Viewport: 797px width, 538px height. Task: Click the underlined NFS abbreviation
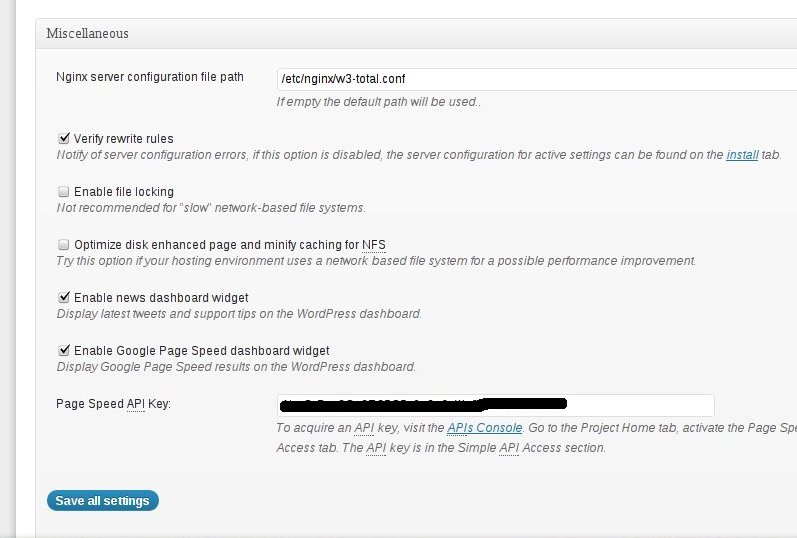pyautogui.click(x=374, y=245)
